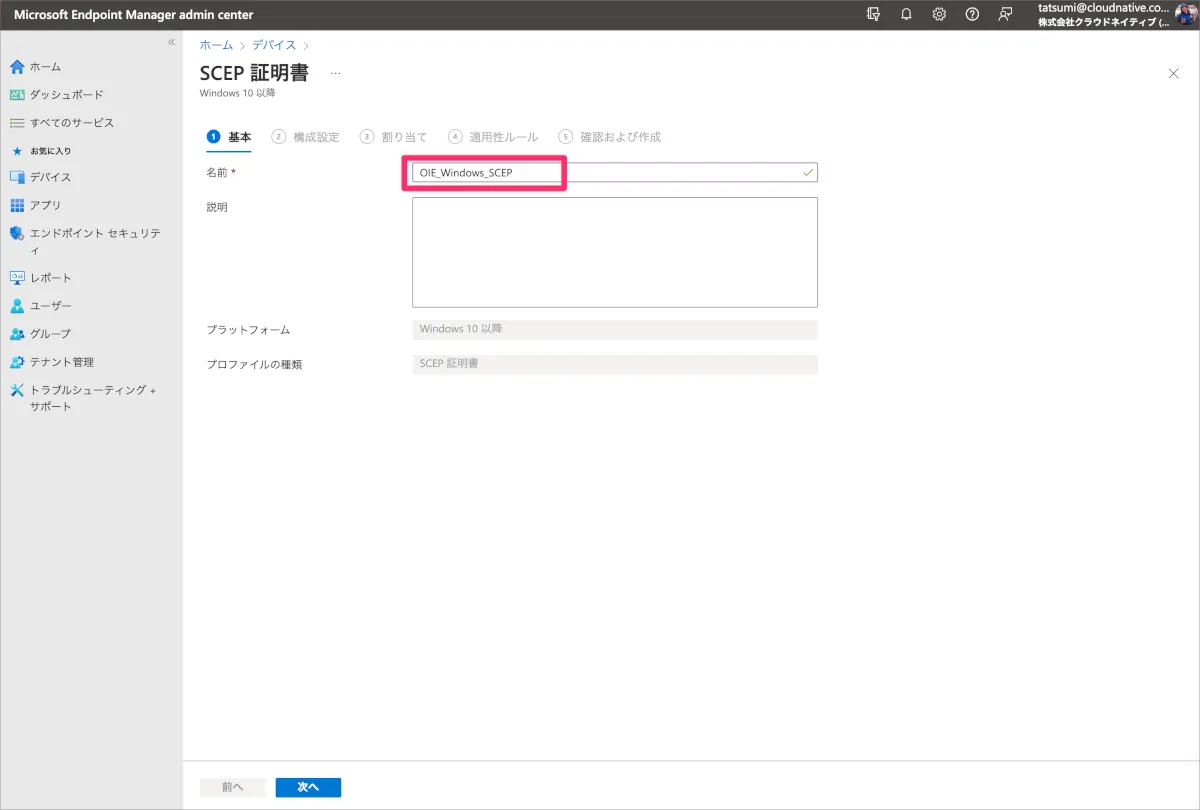Open the Dashboard icon in sidebar

click(16, 95)
